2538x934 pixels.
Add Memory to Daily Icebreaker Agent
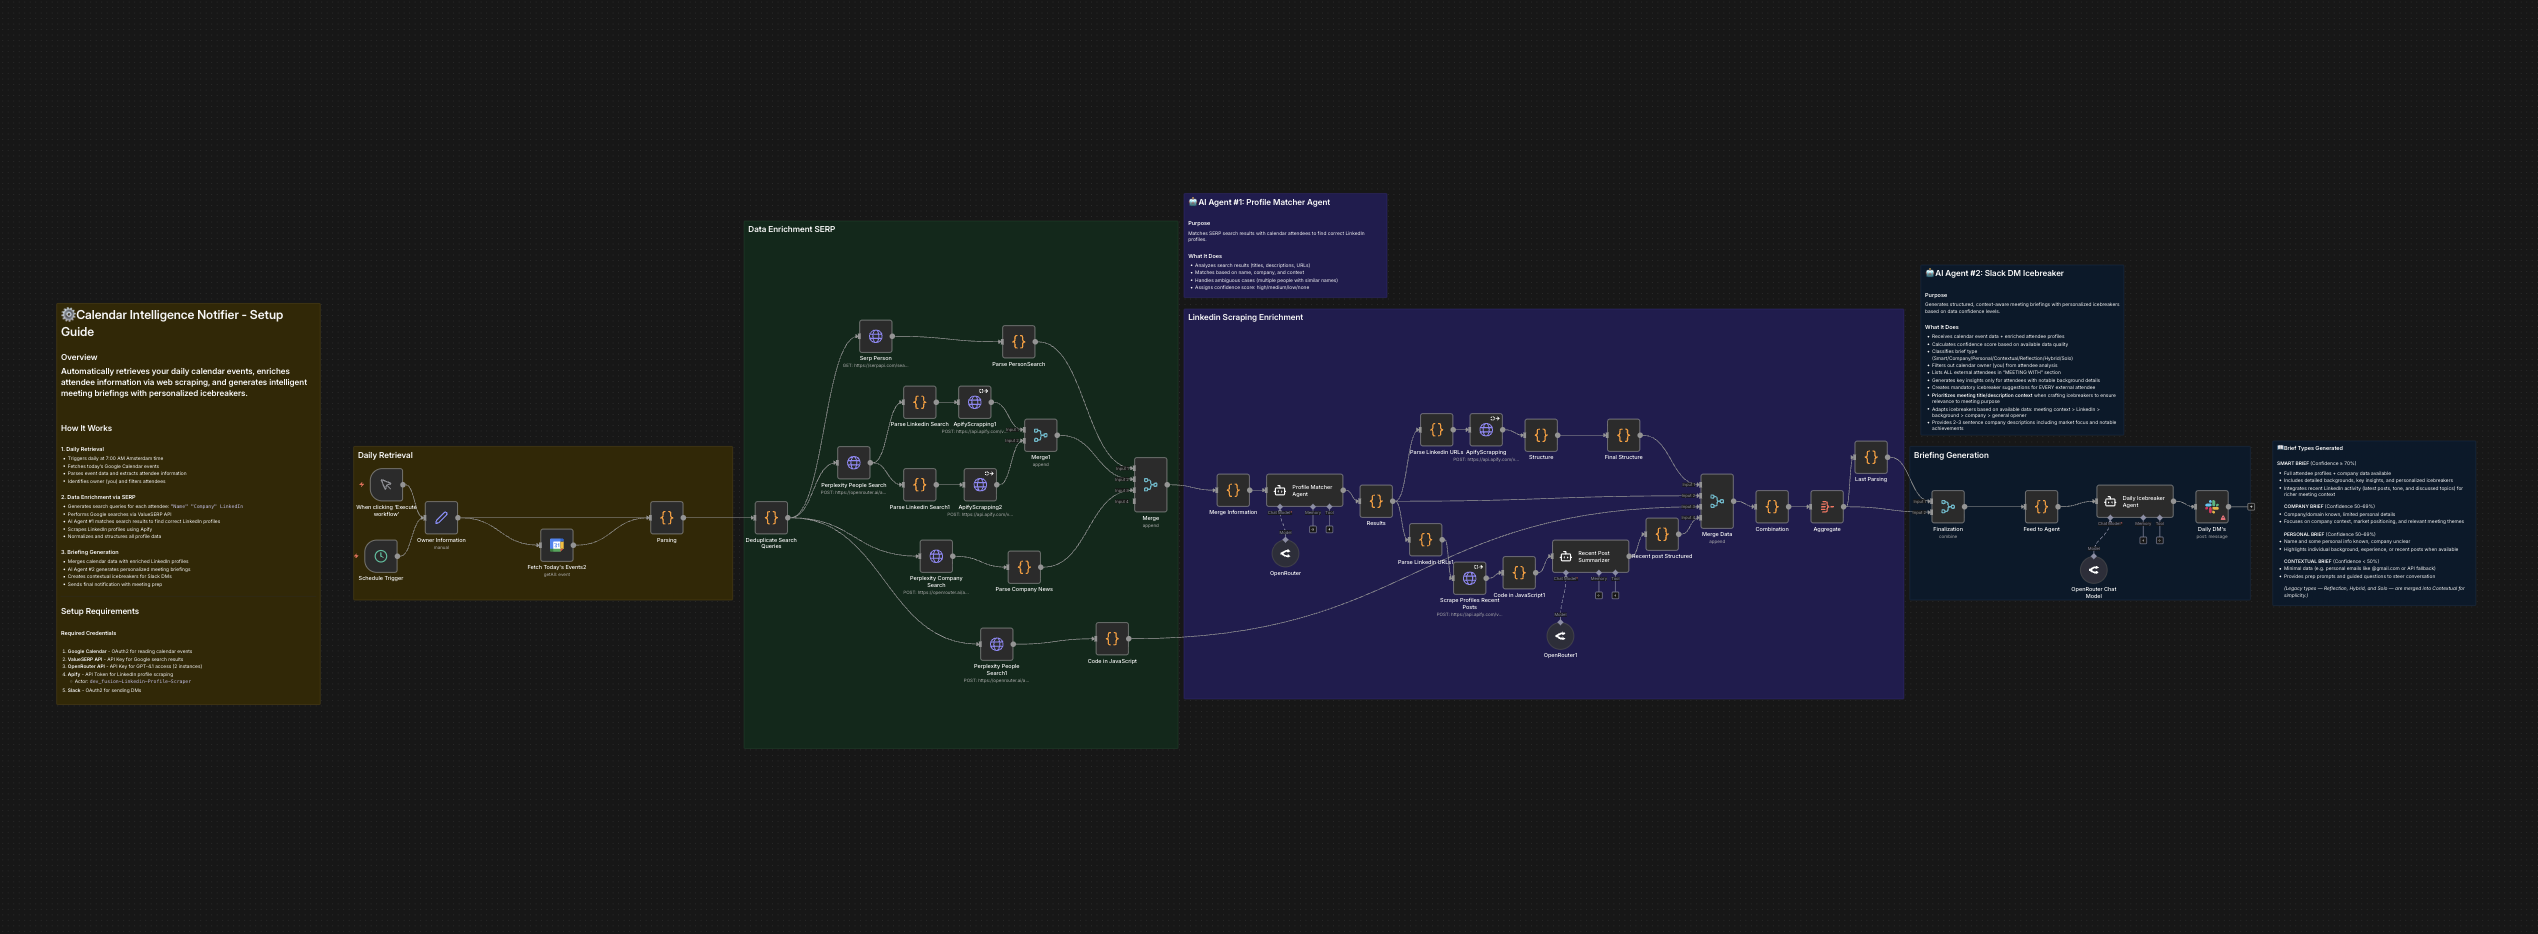pyautogui.click(x=2143, y=540)
